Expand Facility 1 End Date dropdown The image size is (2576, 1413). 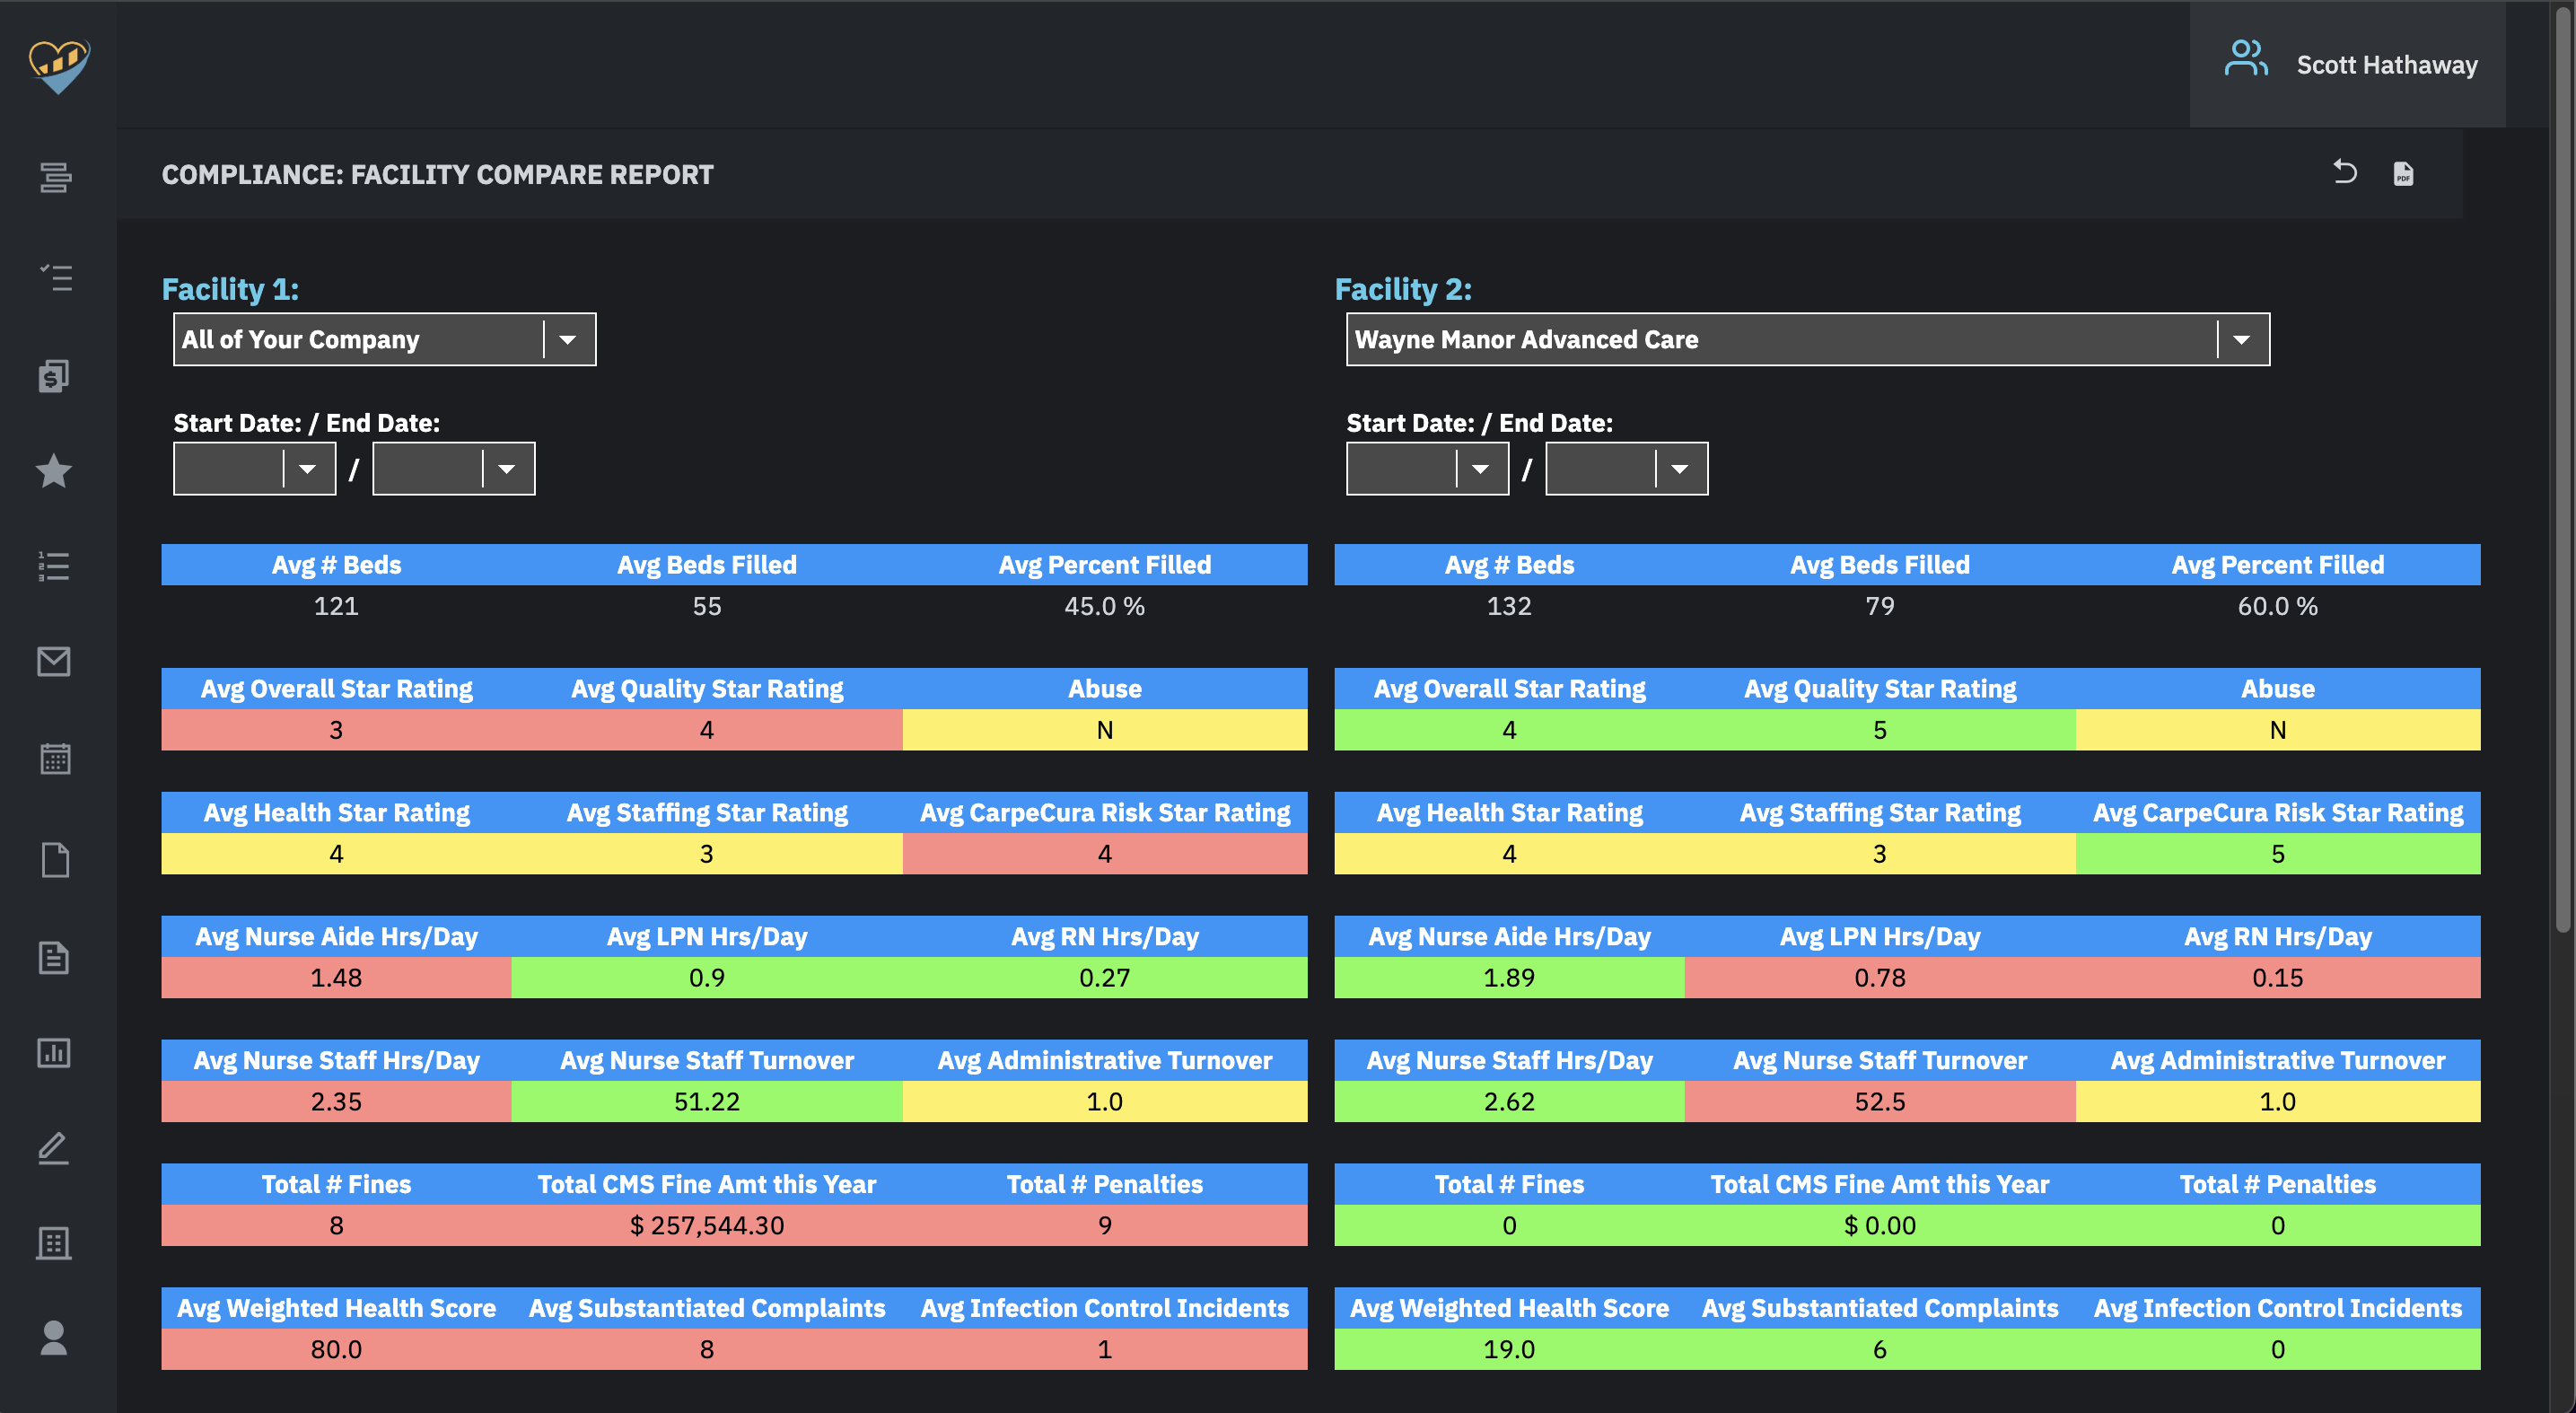tap(453, 469)
